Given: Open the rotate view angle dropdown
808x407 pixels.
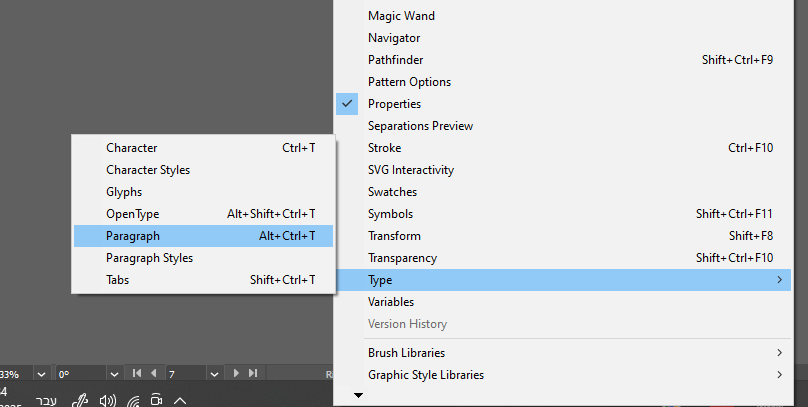Looking at the screenshot, I should [112, 373].
